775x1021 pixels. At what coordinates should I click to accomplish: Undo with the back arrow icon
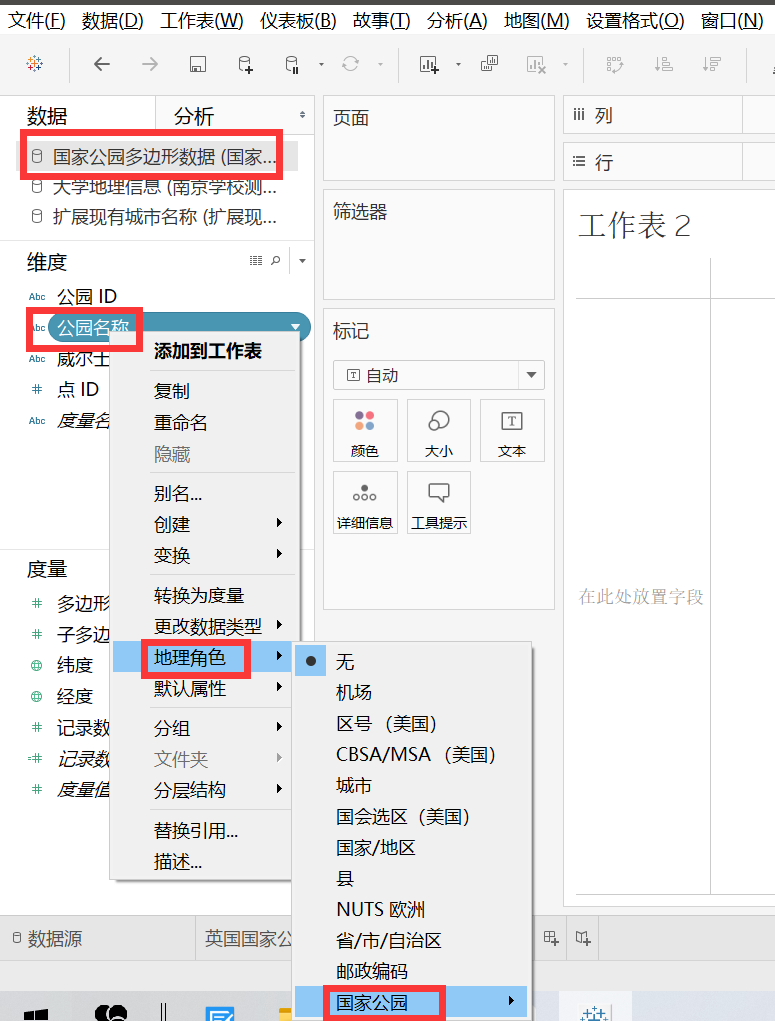(x=102, y=64)
